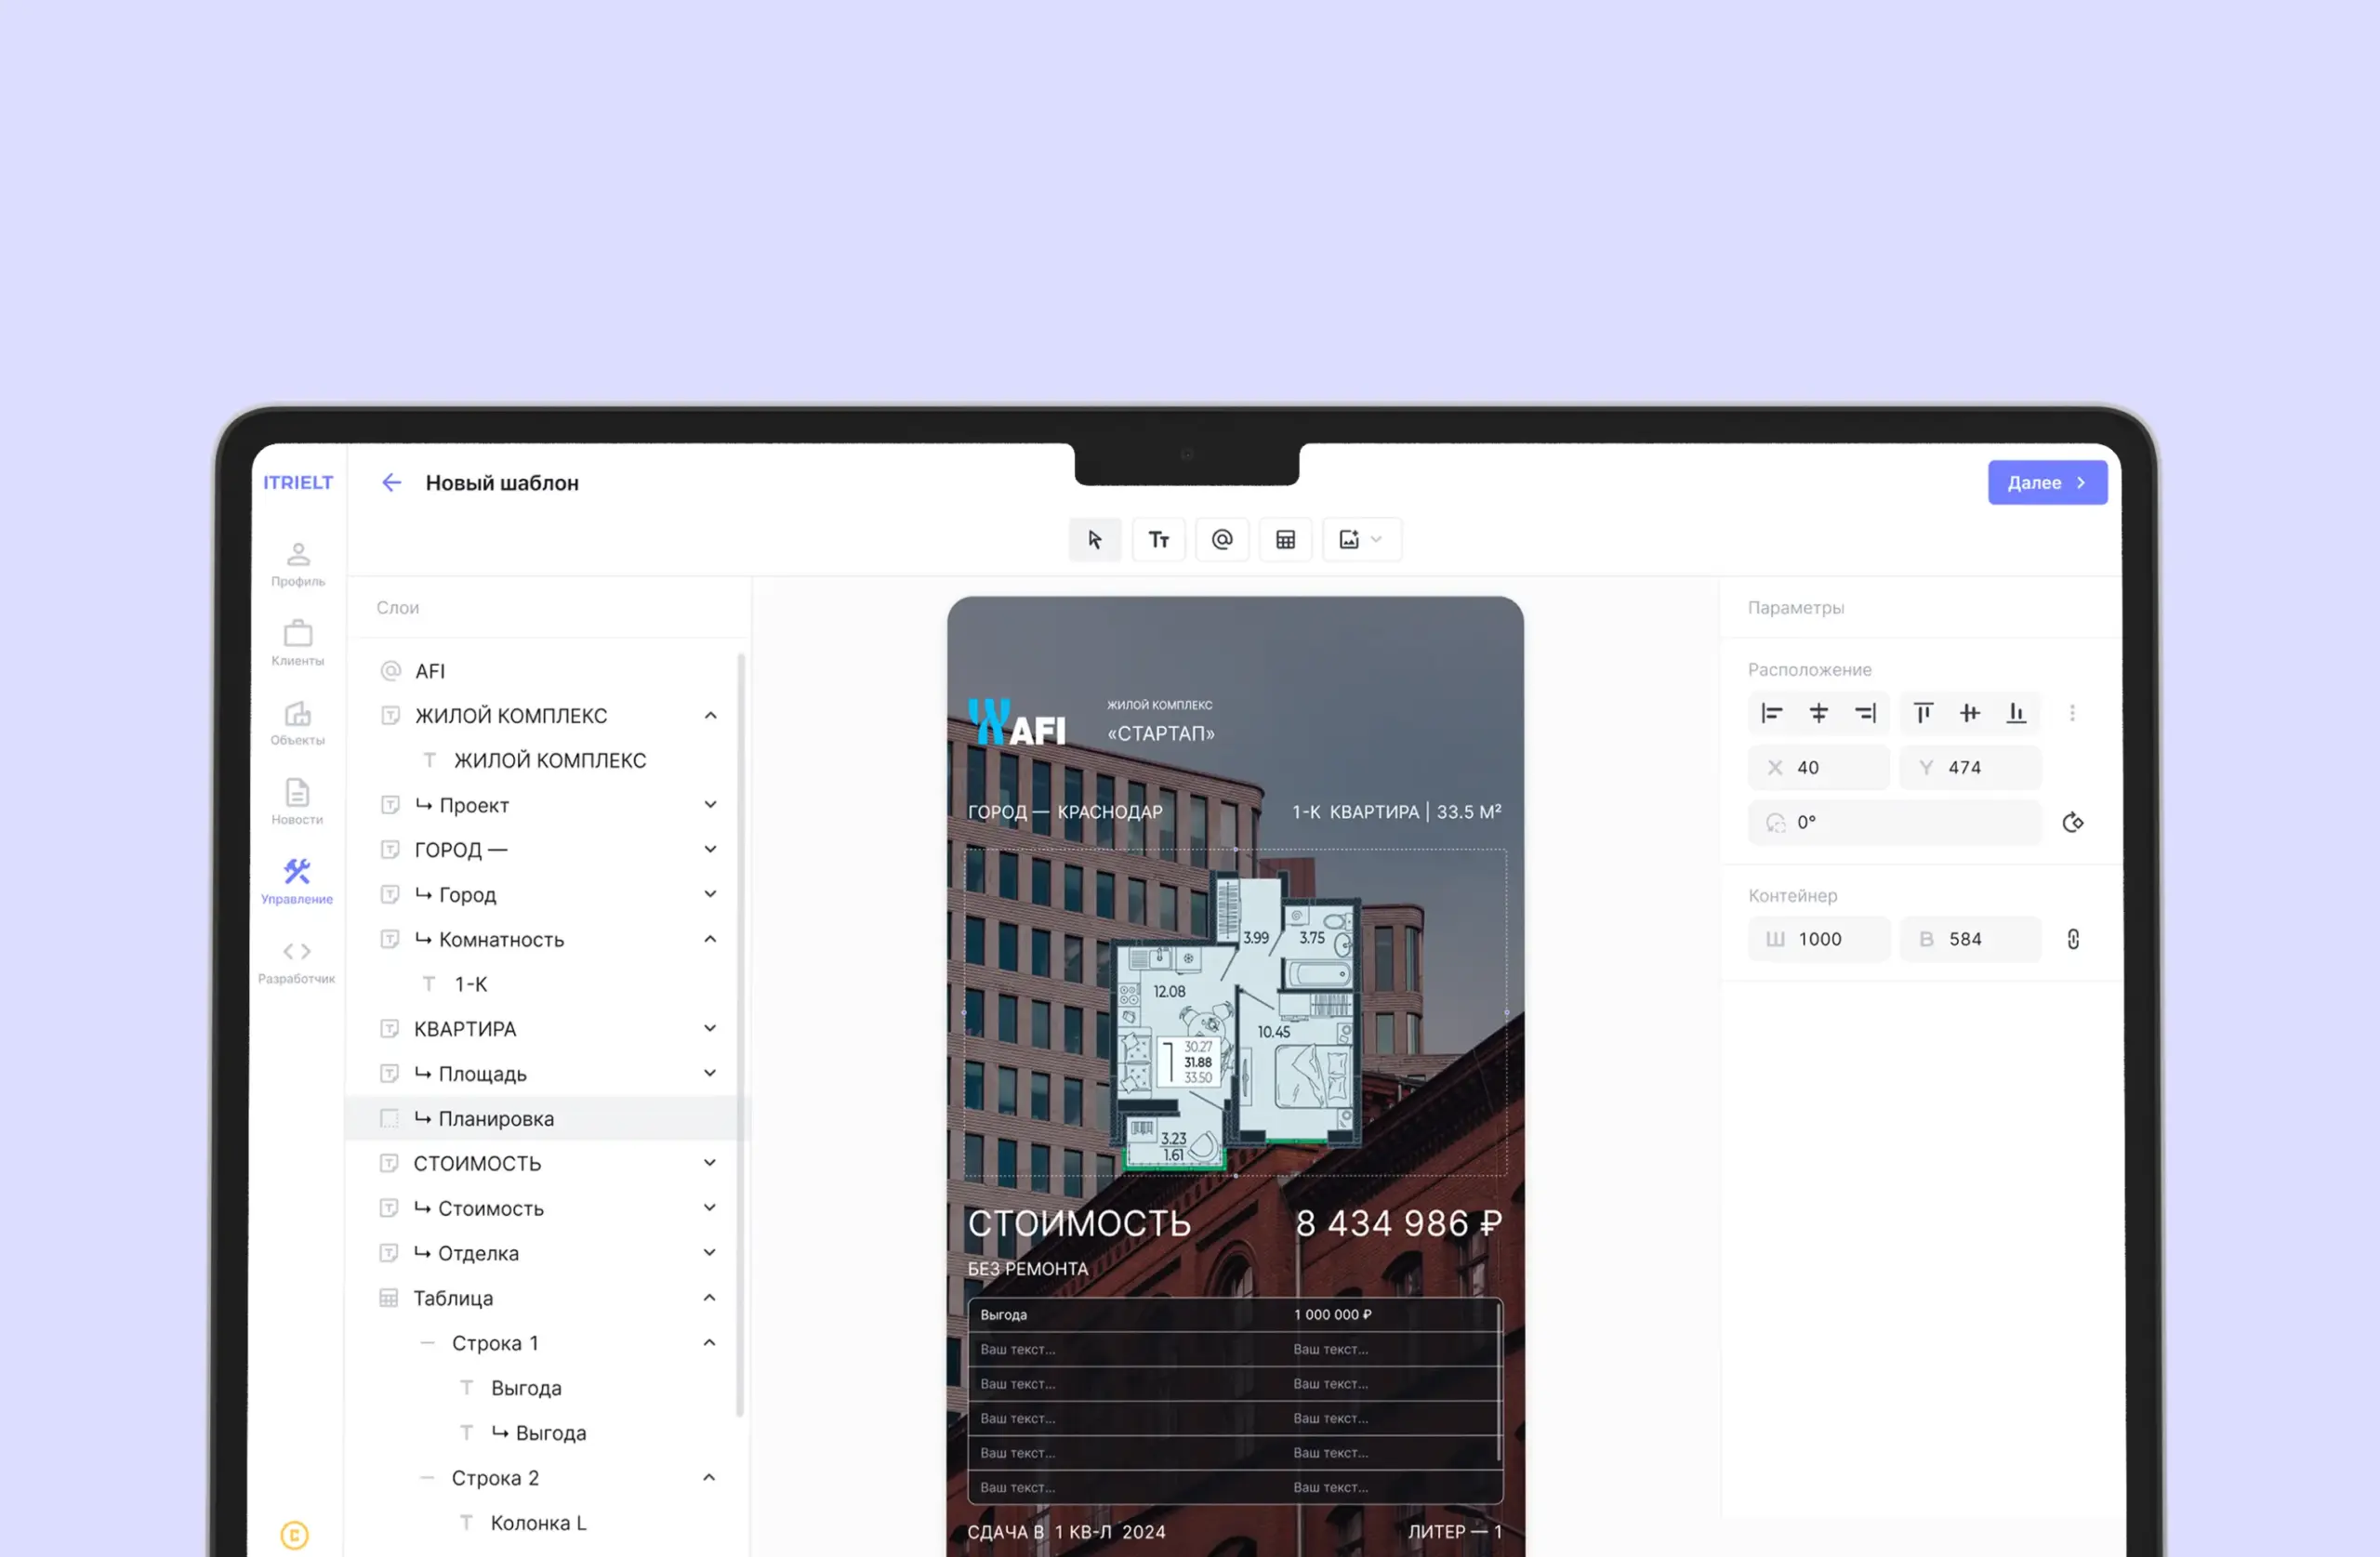
Task: Select the Колонка L layer
Action: point(548,1524)
